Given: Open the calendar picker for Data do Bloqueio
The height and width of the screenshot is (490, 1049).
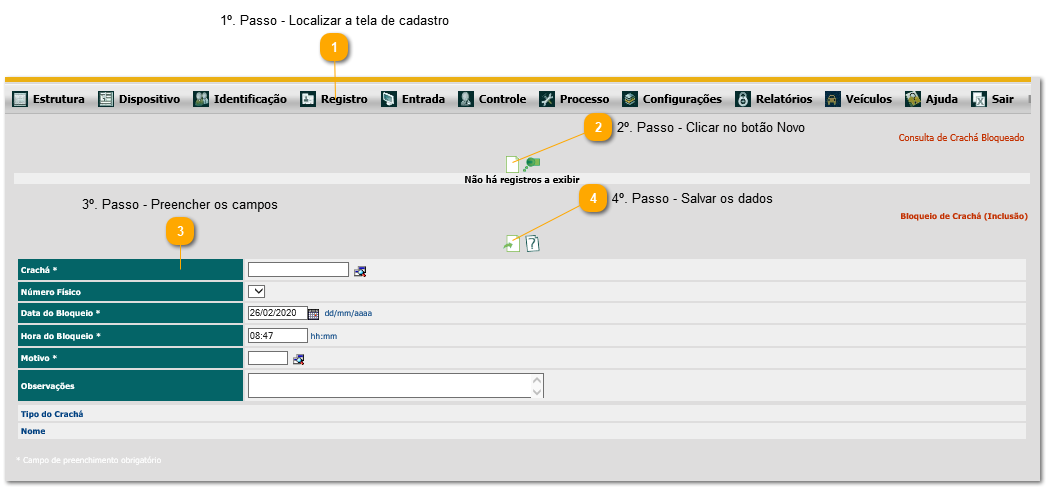Looking at the screenshot, I should coord(313,313).
